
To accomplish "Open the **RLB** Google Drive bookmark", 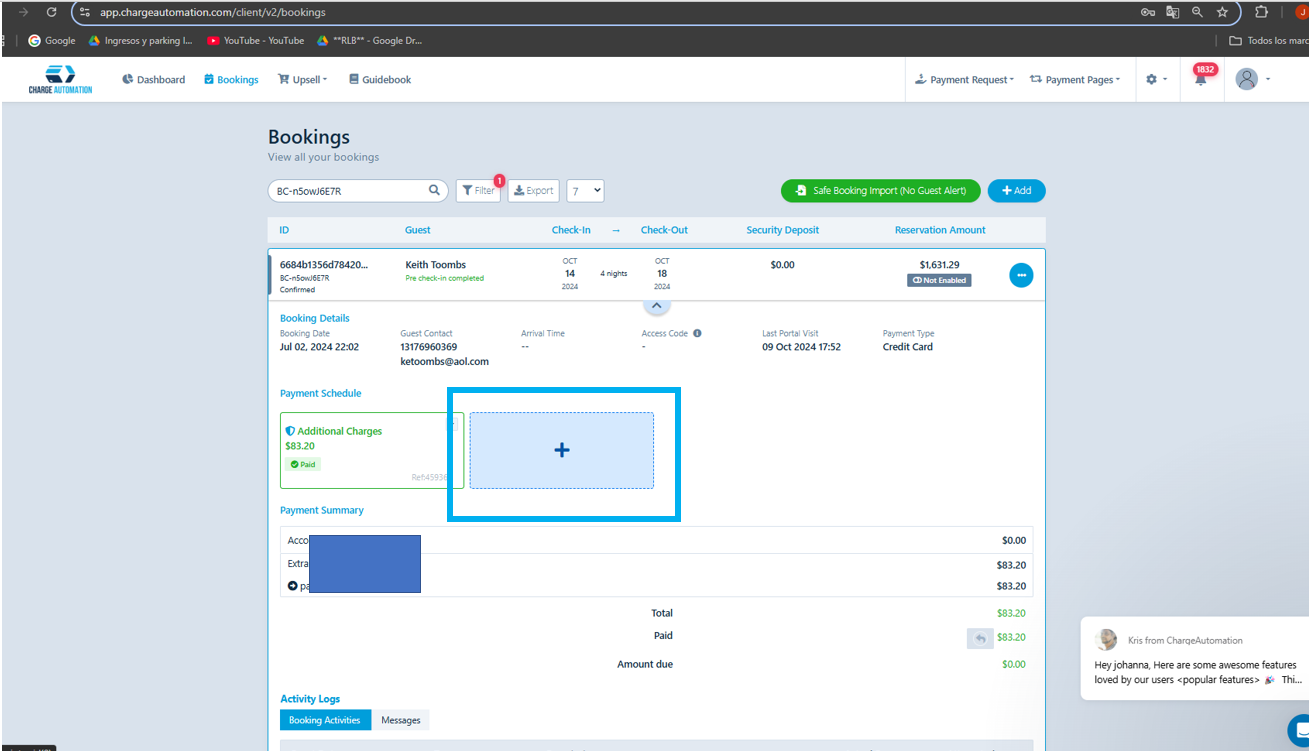I will [370, 41].
